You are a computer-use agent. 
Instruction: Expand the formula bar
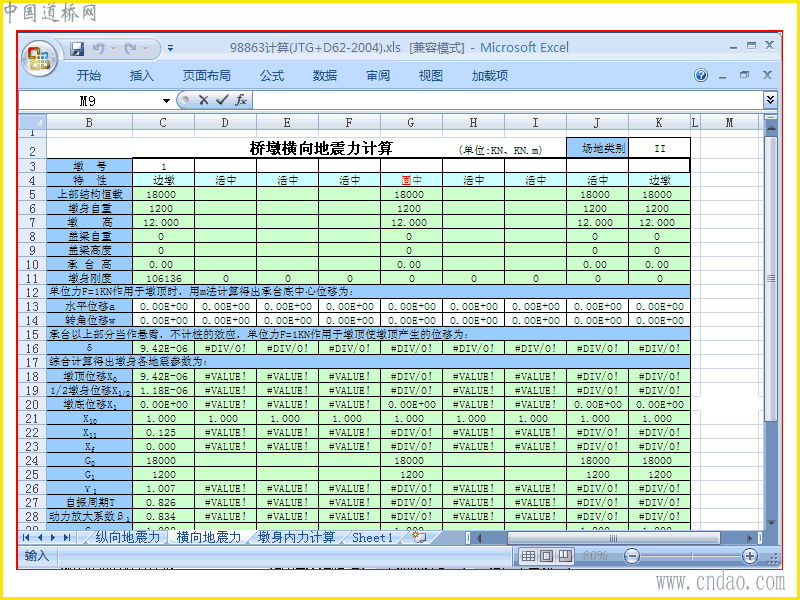click(770, 99)
